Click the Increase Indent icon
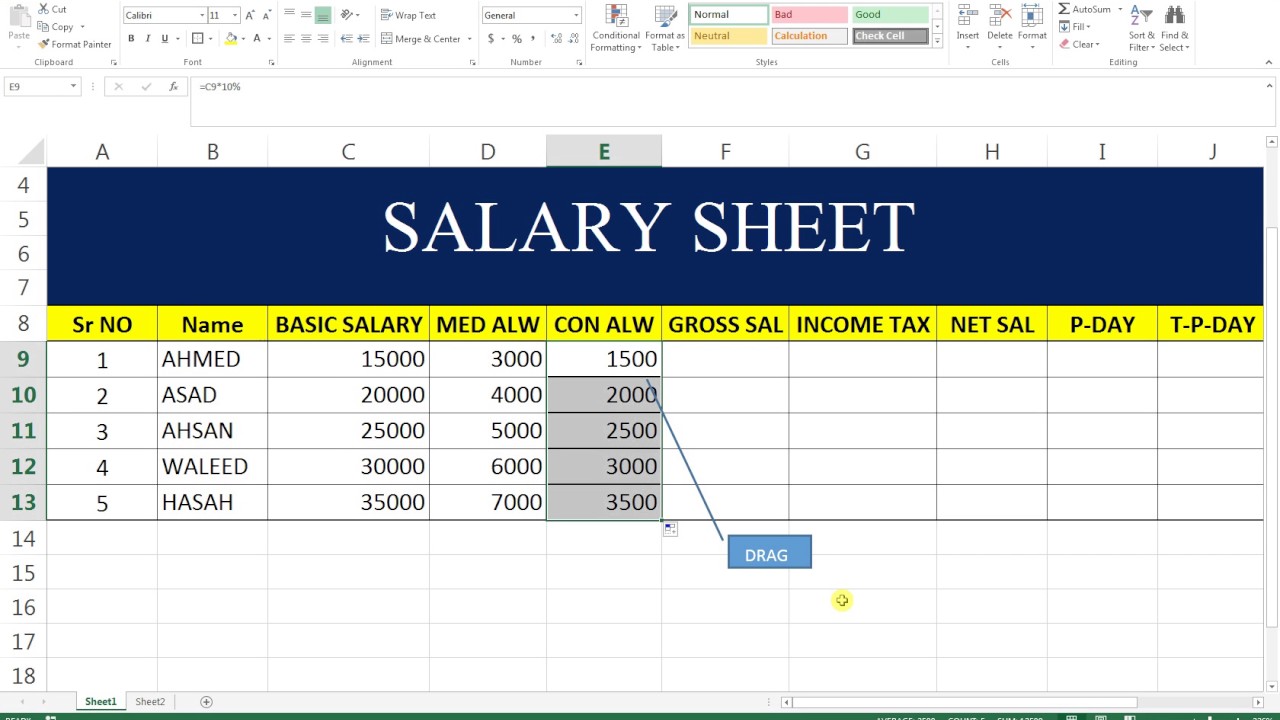 pos(362,38)
